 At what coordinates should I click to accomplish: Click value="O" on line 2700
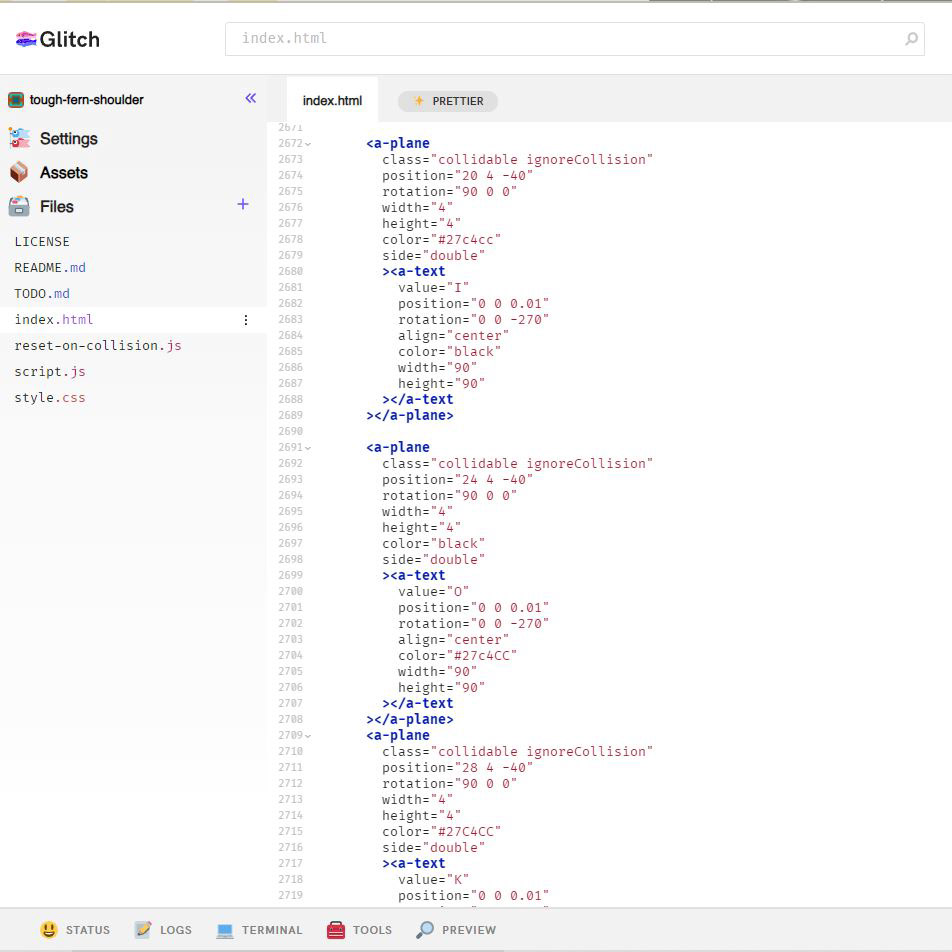(434, 592)
